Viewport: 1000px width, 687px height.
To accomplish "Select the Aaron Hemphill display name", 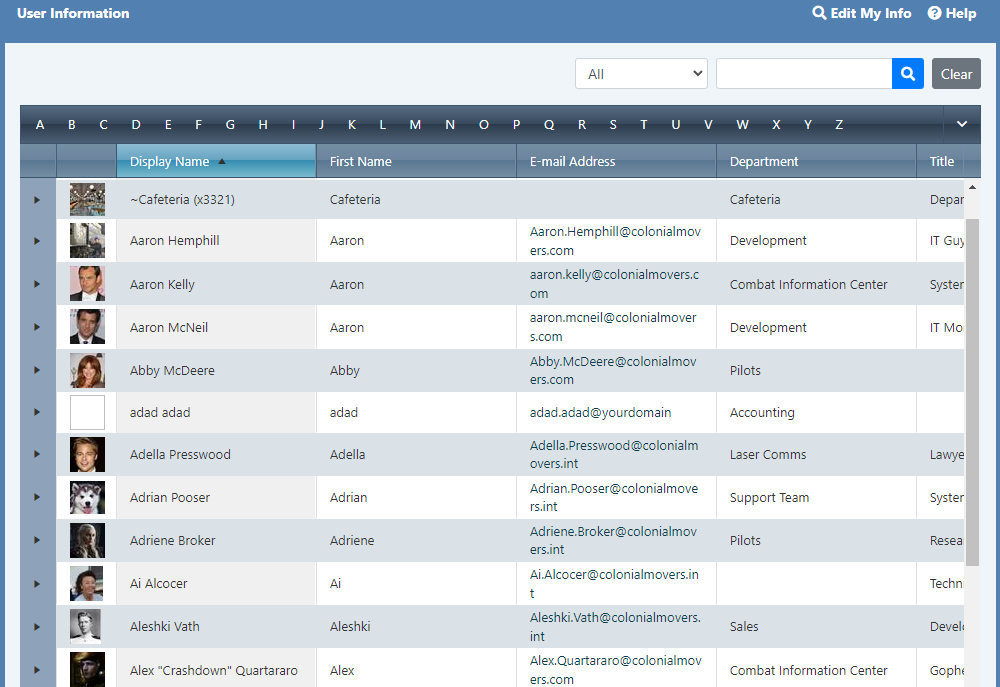I will (175, 240).
